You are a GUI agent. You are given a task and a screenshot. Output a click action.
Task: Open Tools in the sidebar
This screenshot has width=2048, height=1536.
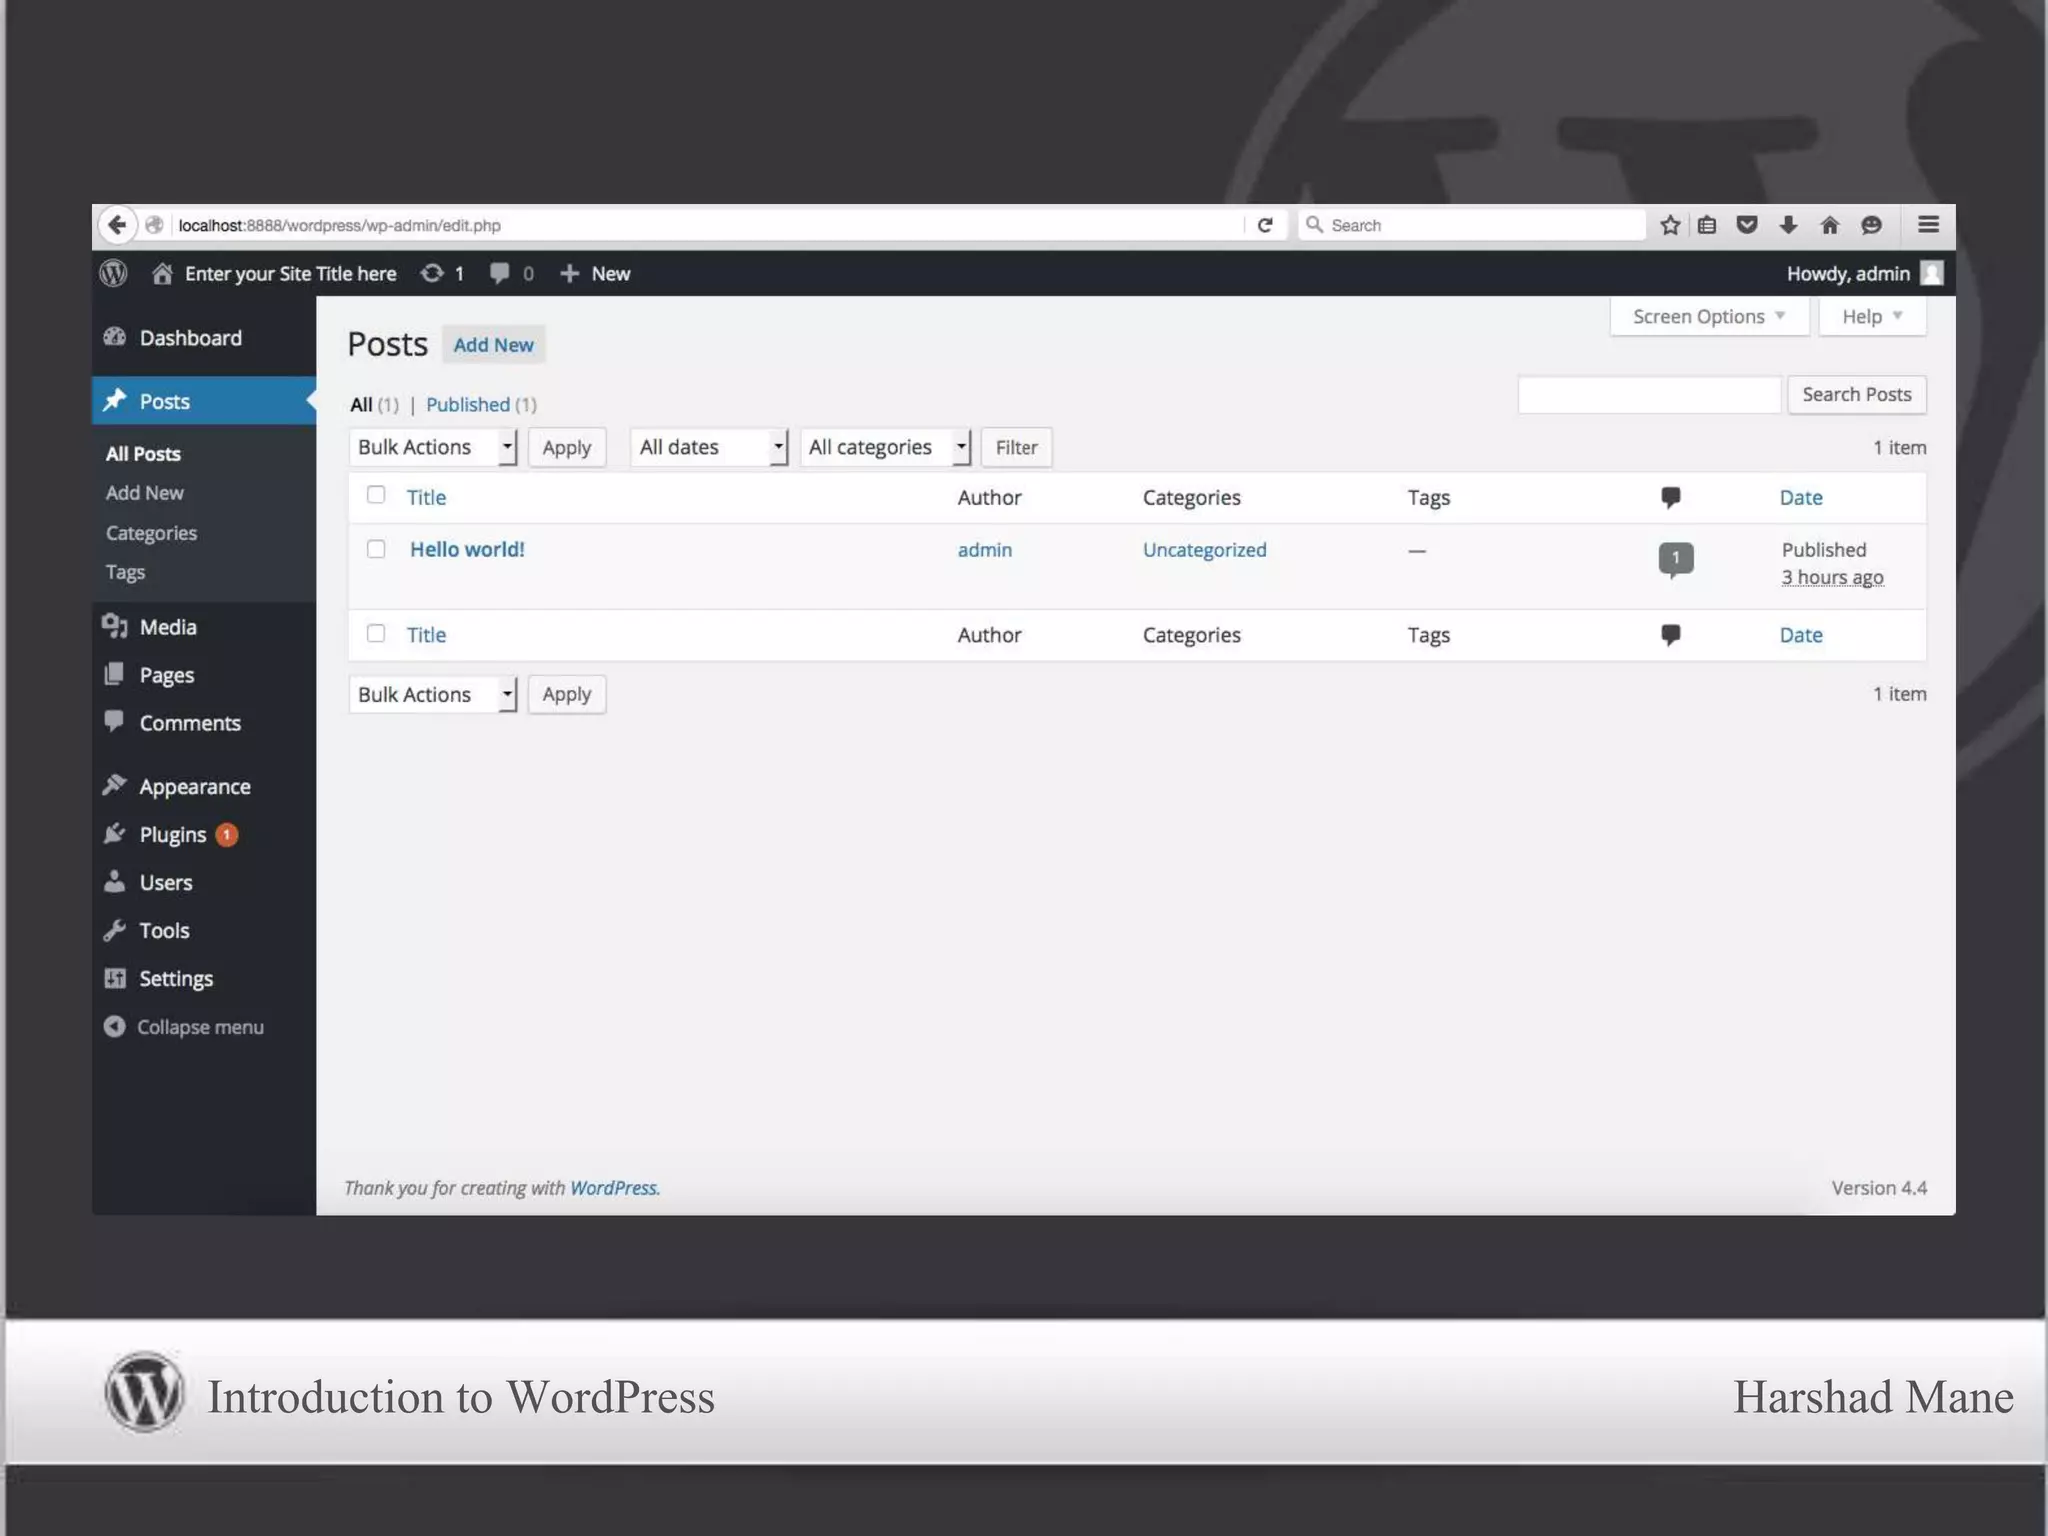pyautogui.click(x=204, y=931)
